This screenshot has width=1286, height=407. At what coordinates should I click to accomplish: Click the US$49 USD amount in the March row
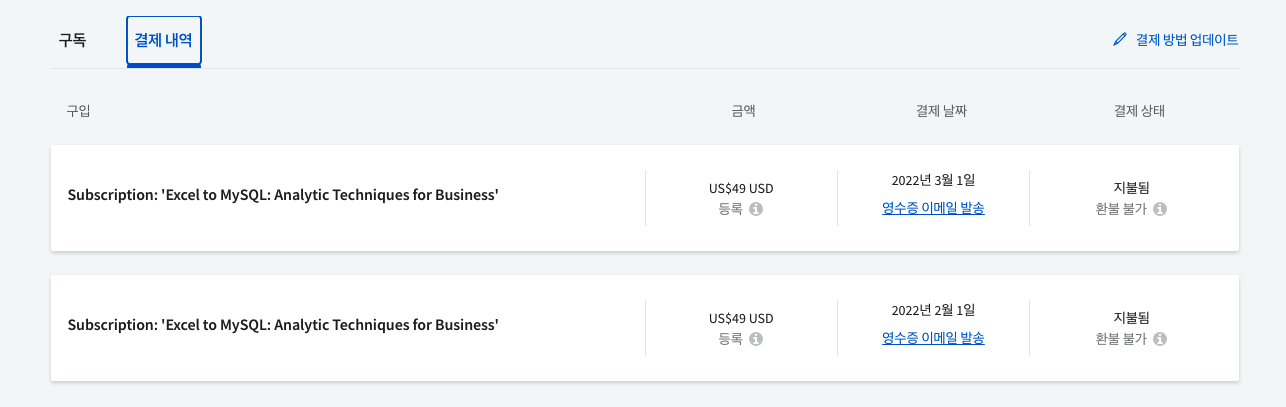point(741,188)
